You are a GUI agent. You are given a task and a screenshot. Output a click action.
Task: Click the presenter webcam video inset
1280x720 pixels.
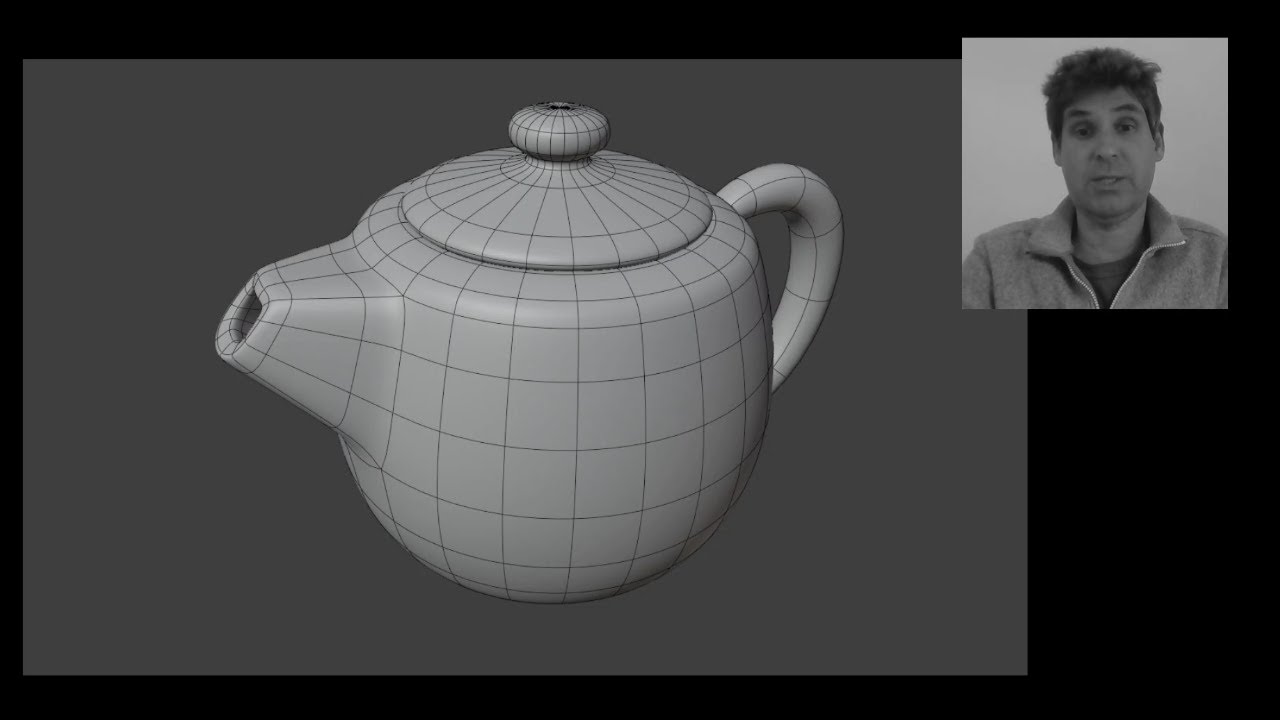(1094, 173)
